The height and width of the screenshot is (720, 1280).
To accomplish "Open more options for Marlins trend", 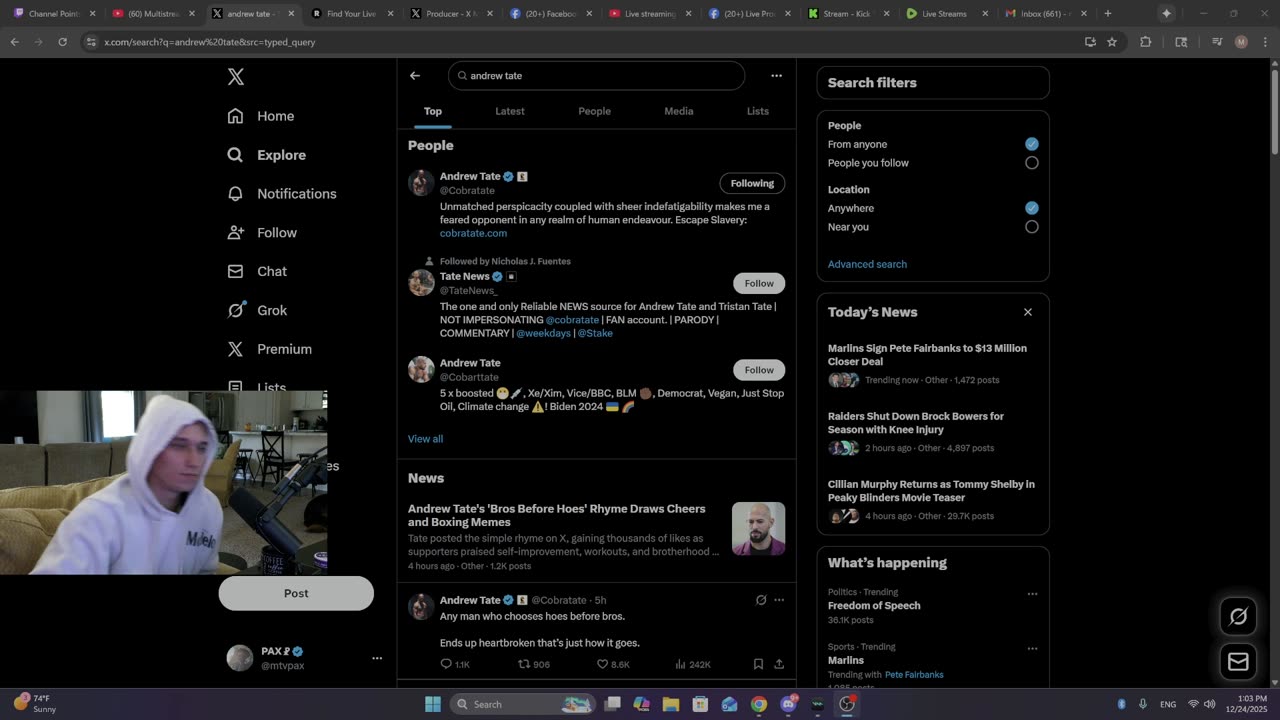I will tap(1032, 648).
